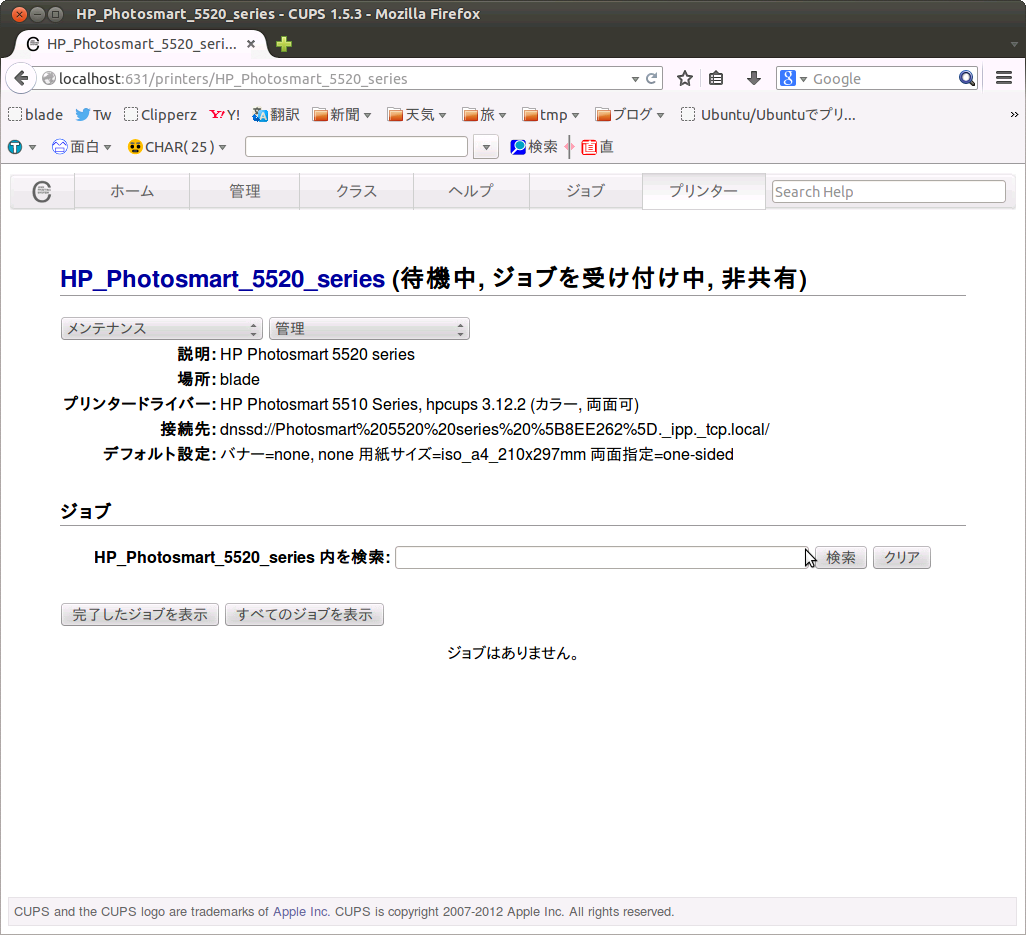Image resolution: width=1026 pixels, height=935 pixels.
Task: Open the toolbar text field dropdown arrow
Action: coord(486,147)
